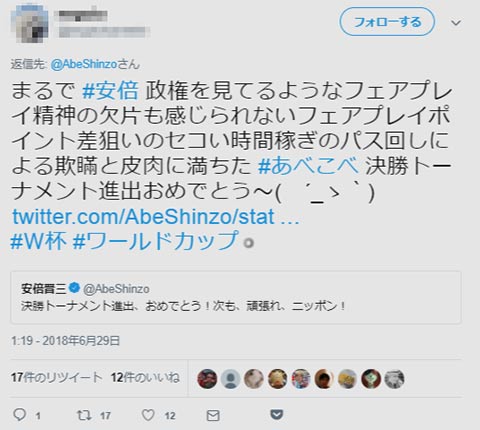View the 12件のいいね list
Image resolution: width=480 pixels, height=430 pixels.
(x=145, y=378)
